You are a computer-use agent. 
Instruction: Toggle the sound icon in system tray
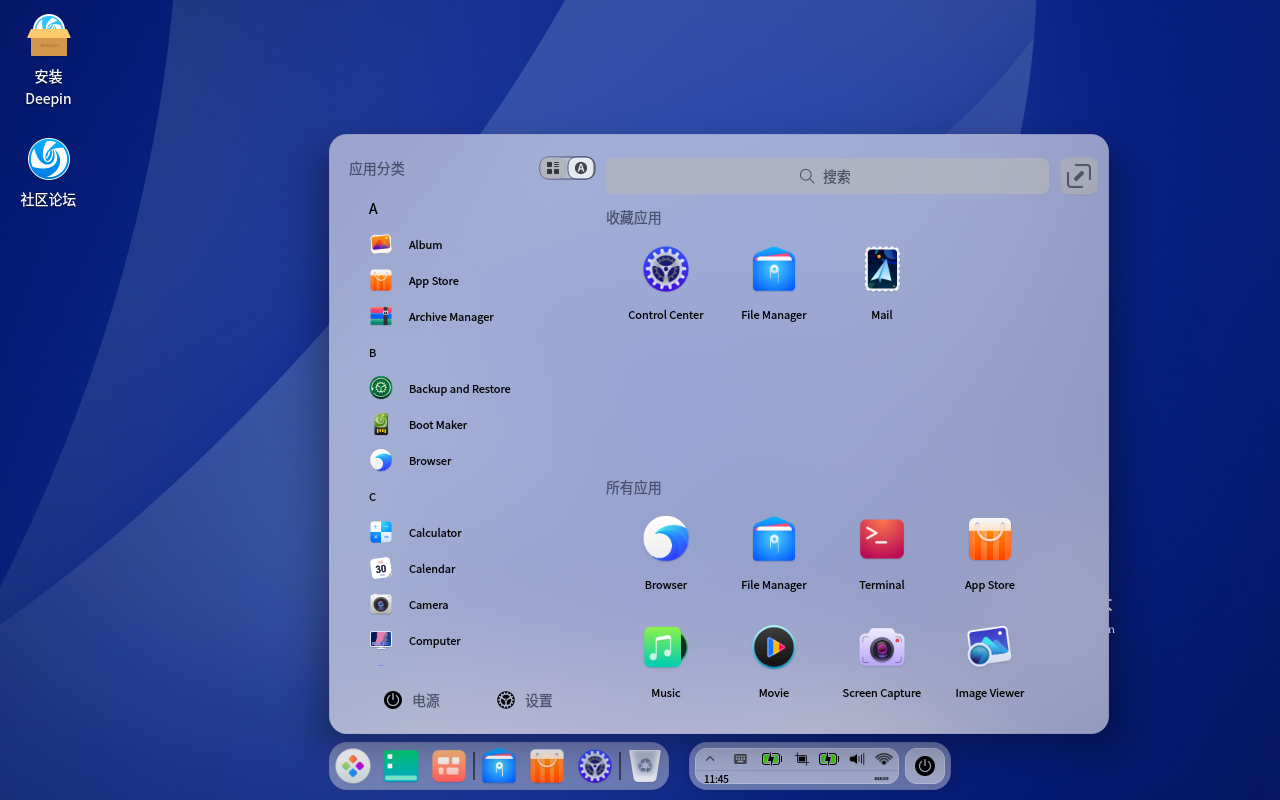tap(856, 758)
